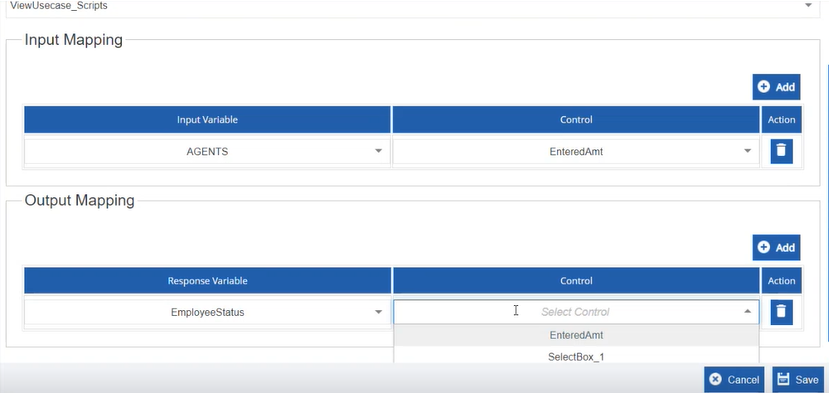This screenshot has height=393, width=829.
Task: Choose EnteredAmt from the control options list
Action: pos(576,335)
